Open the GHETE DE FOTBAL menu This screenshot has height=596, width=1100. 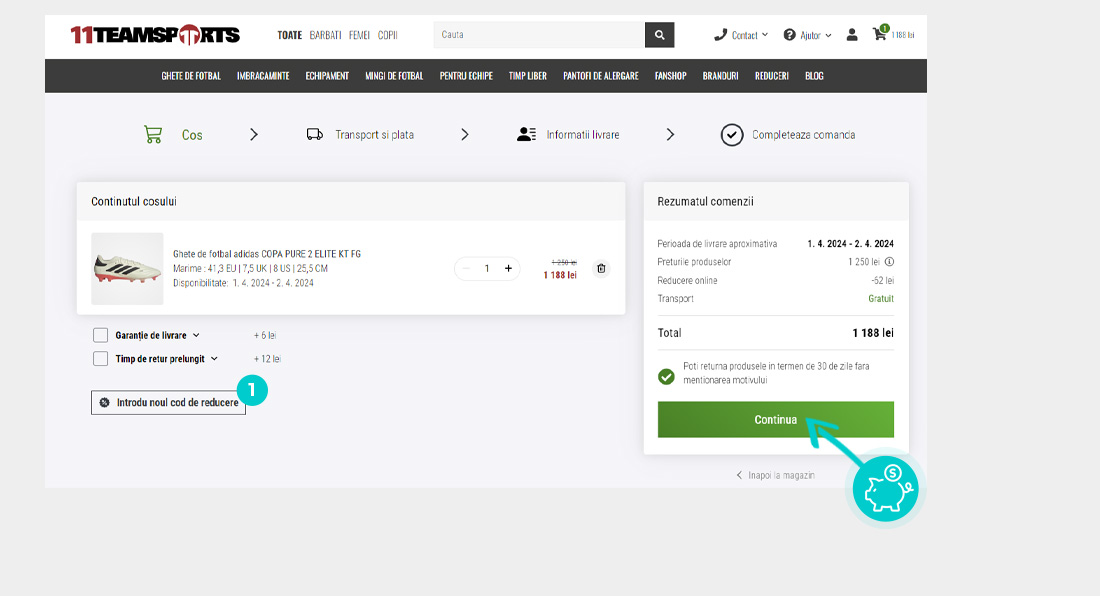(x=191, y=76)
